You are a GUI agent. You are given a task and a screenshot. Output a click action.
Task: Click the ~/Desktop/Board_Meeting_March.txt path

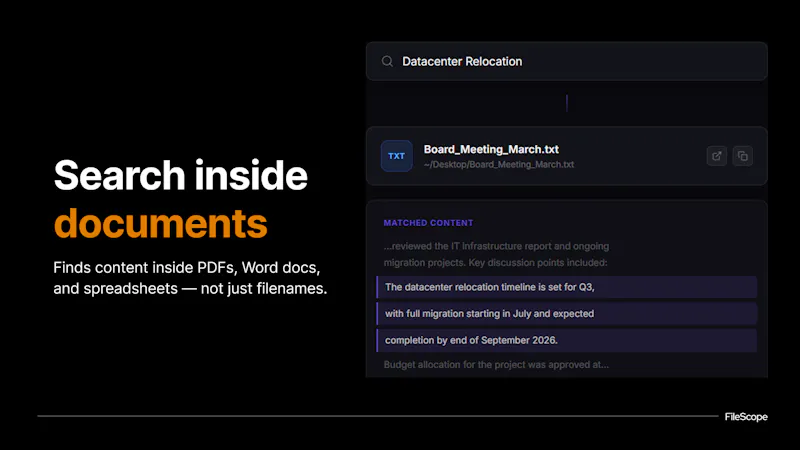coord(498,164)
